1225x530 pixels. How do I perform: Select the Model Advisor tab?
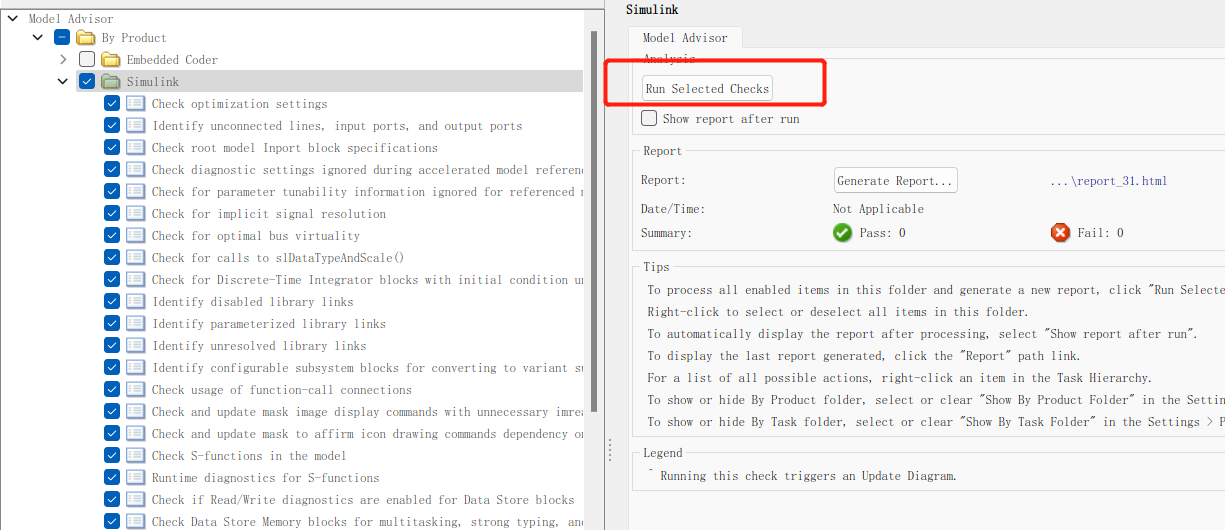[x=685, y=38]
